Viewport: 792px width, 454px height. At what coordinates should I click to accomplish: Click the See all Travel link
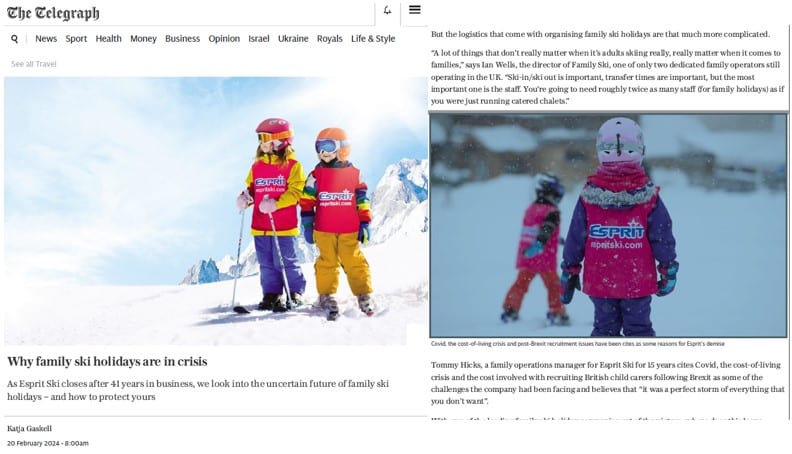(x=34, y=64)
